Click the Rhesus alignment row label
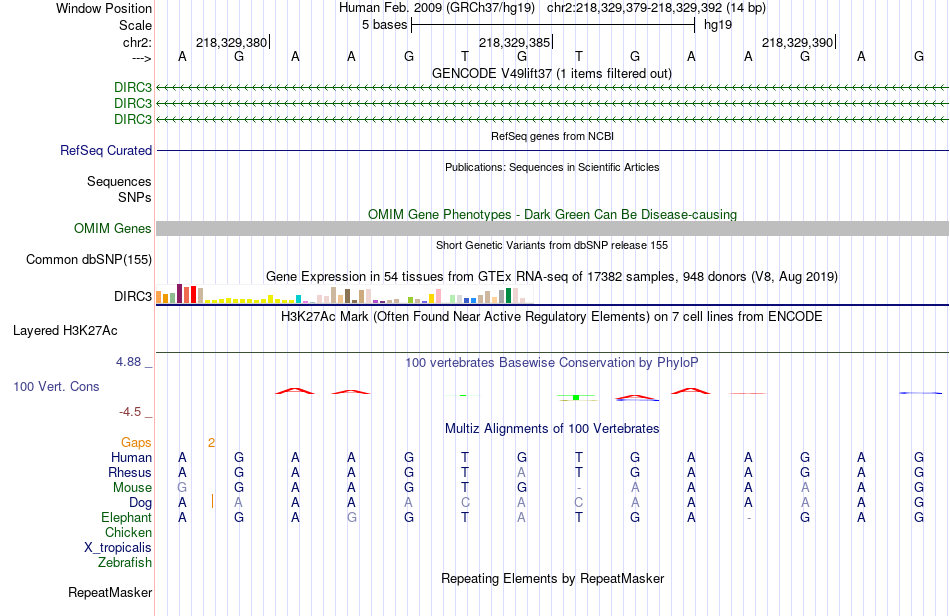The height and width of the screenshot is (616, 950). coord(130,472)
